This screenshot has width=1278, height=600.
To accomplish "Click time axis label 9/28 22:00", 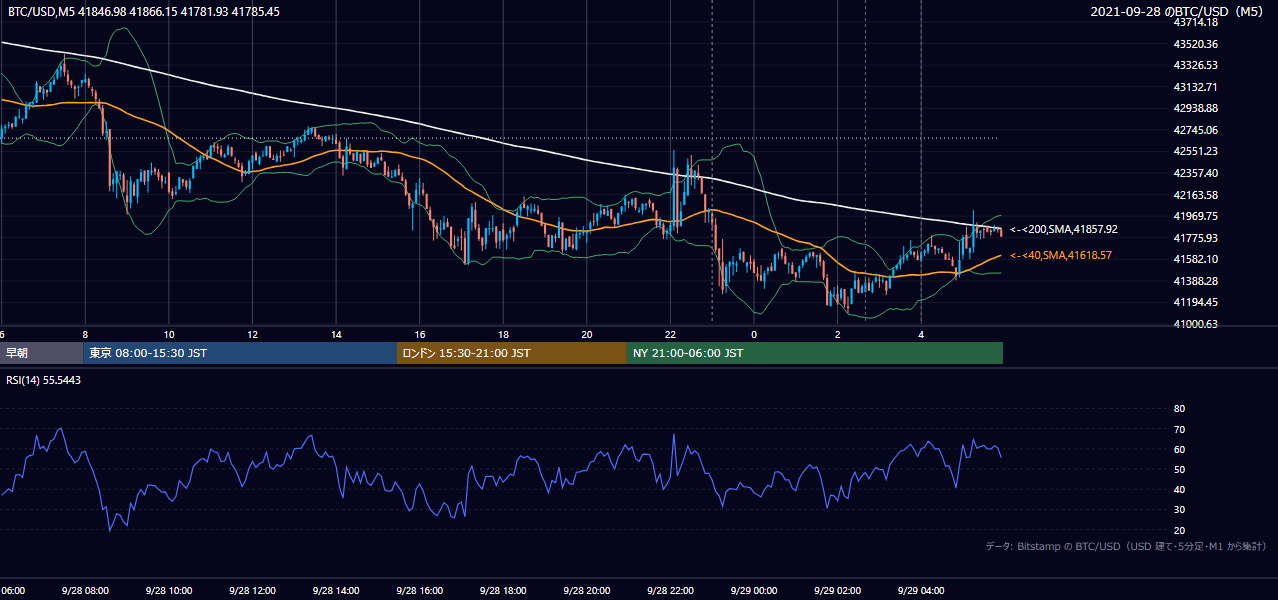I will coord(670,590).
